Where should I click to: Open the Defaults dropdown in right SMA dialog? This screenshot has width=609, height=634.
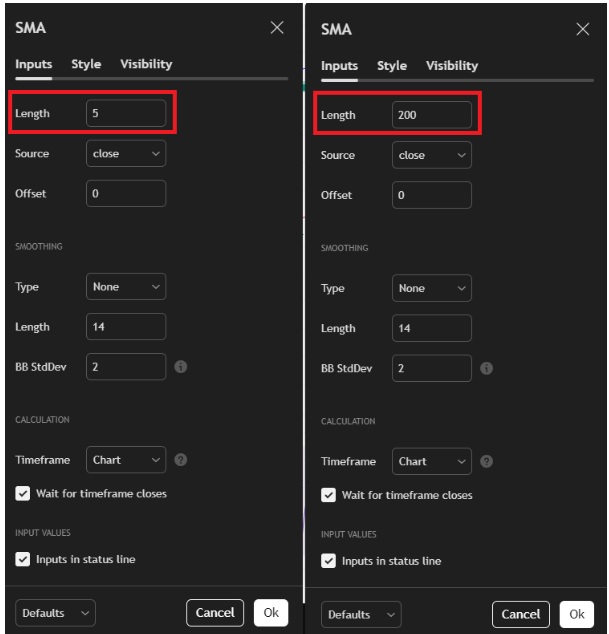[361, 614]
